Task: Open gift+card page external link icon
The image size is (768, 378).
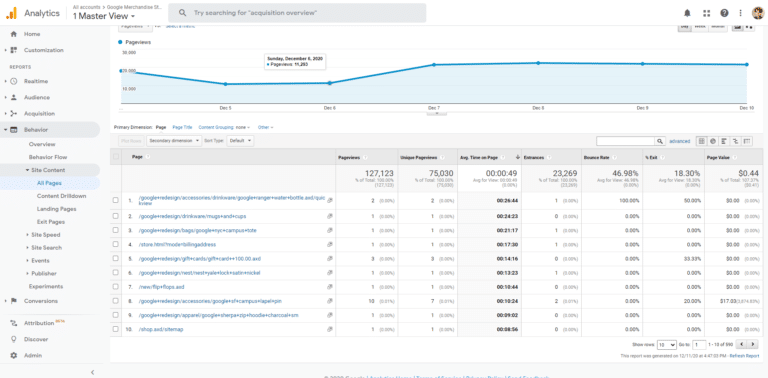Action: click(330, 259)
